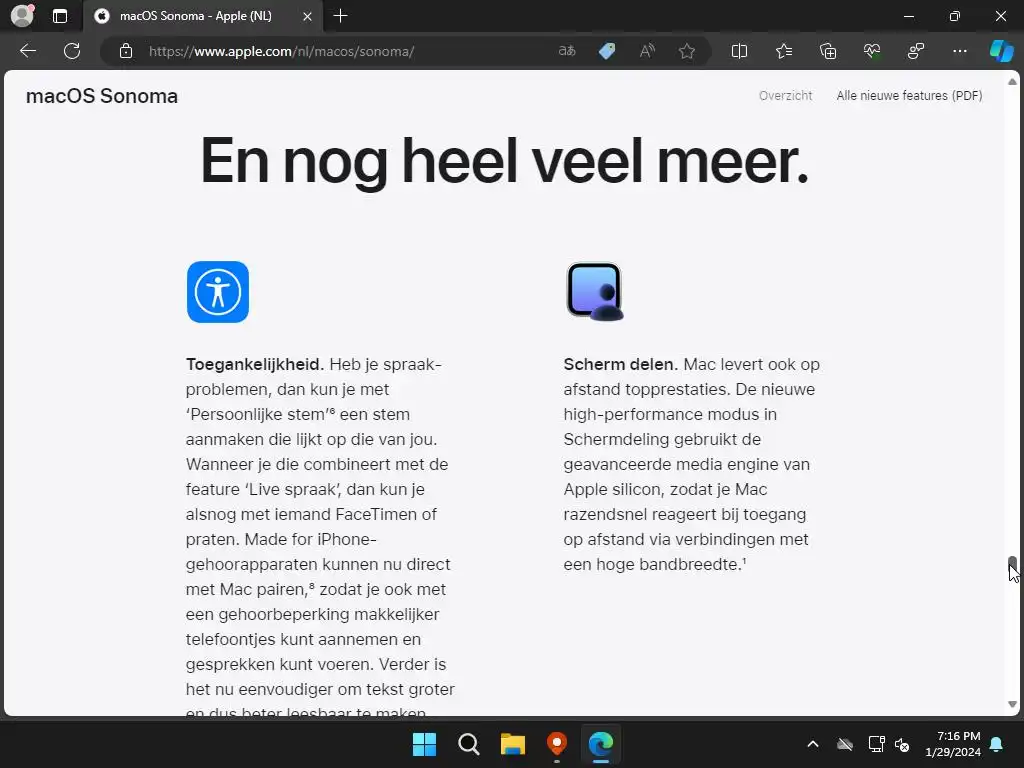Click the Scherm delen screen sharing icon
The image size is (1024, 768).
tap(595, 292)
